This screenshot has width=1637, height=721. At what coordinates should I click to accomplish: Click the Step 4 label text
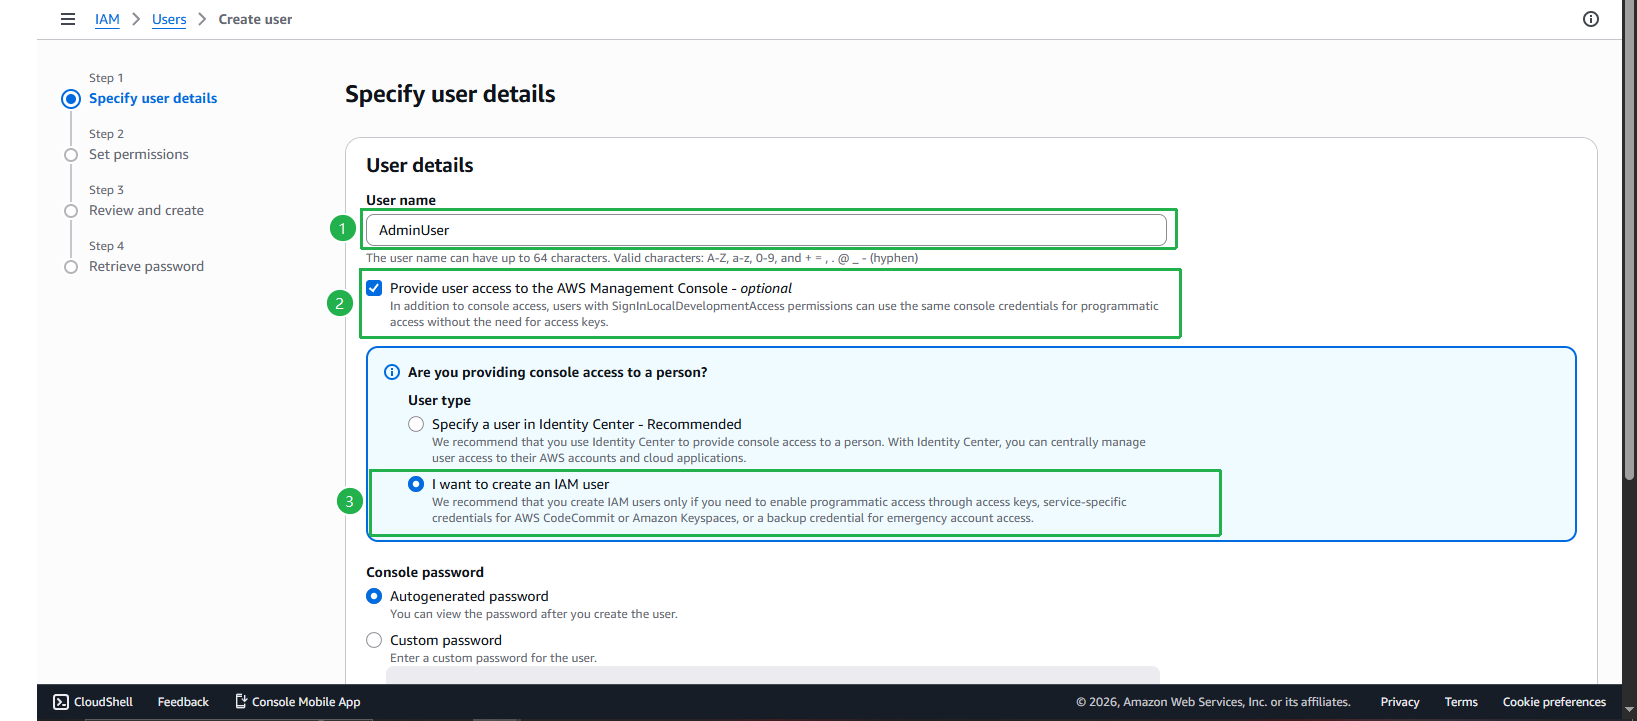pos(106,246)
